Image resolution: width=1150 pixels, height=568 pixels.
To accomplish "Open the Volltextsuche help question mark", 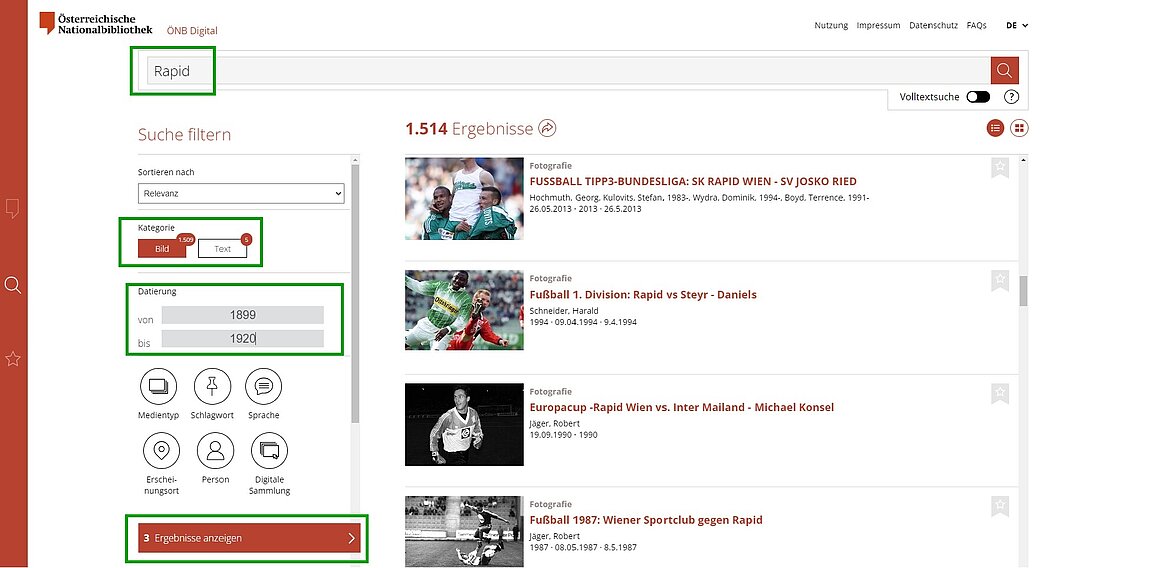I will tap(1011, 97).
